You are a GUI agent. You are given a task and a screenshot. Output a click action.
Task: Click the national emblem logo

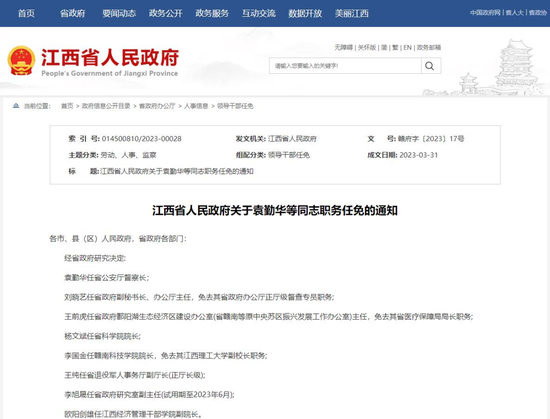21,61
